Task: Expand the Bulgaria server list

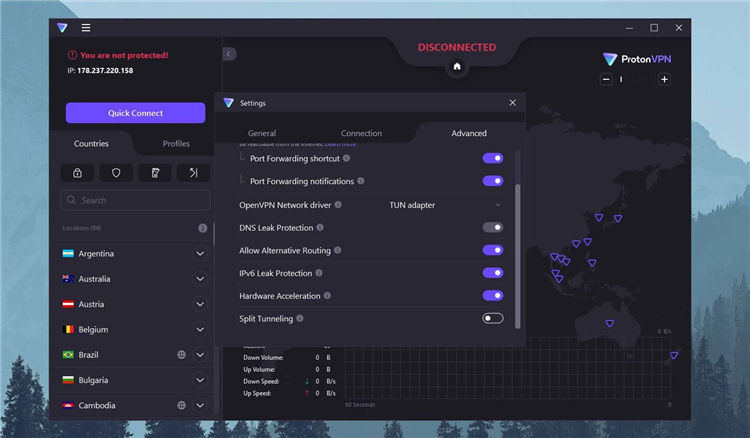Action: click(x=200, y=380)
